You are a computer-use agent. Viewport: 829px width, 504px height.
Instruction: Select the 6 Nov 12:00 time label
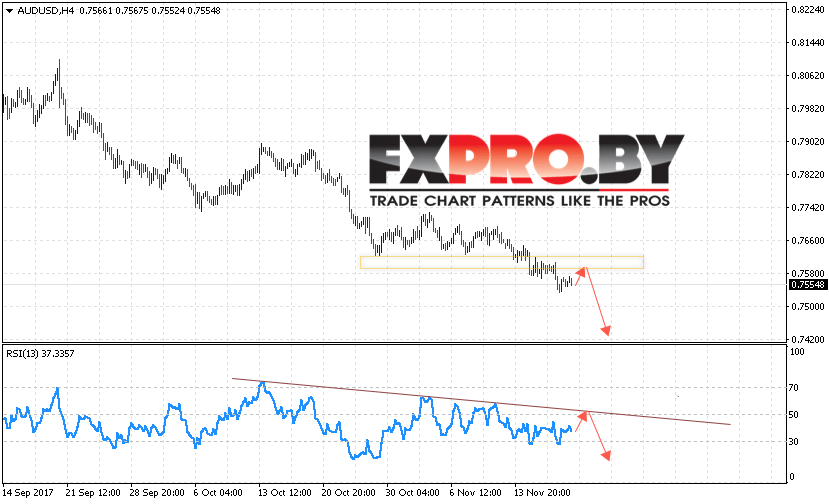pos(475,492)
